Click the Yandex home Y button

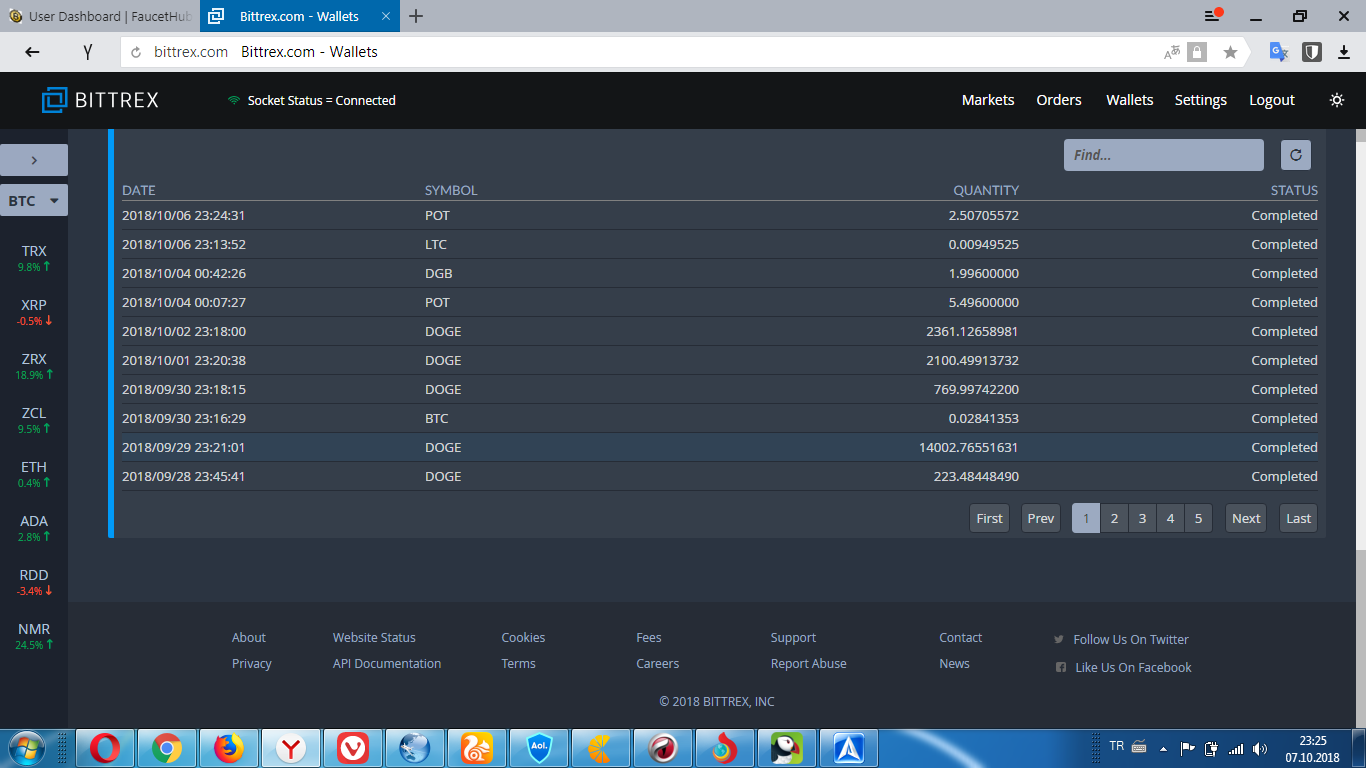click(88, 52)
